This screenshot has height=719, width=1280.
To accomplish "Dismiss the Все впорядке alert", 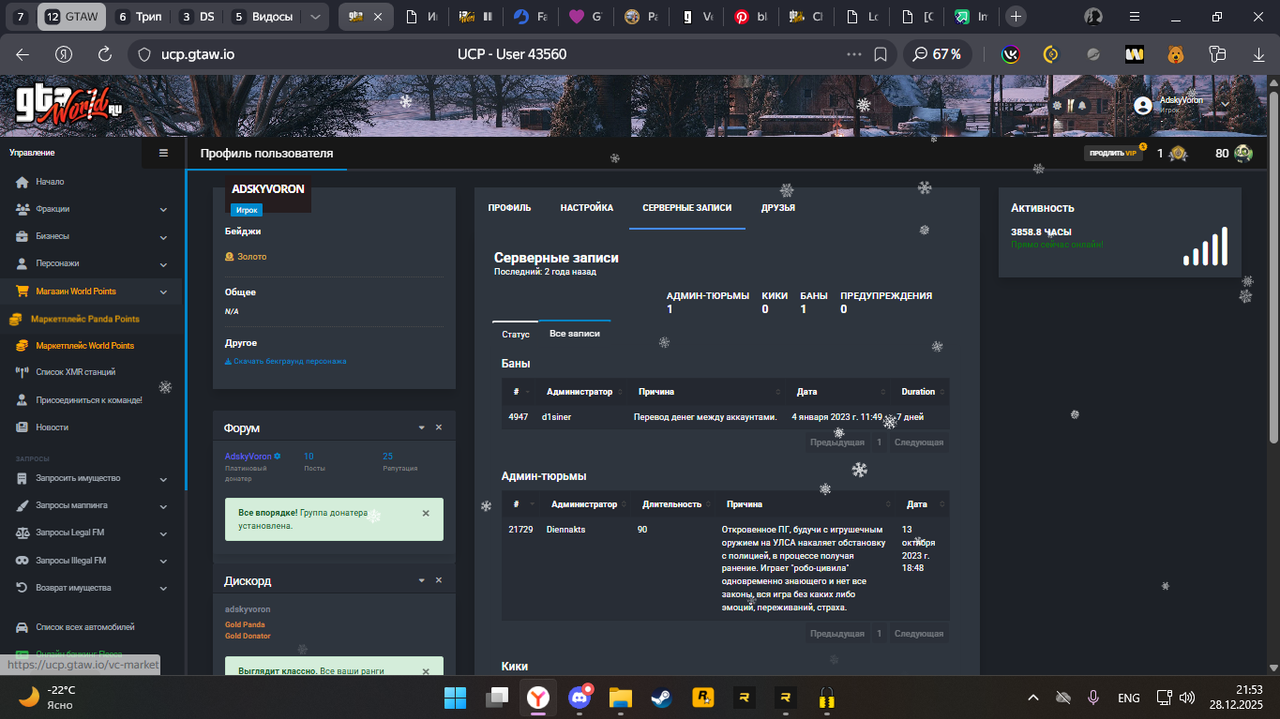I will click(x=425, y=513).
